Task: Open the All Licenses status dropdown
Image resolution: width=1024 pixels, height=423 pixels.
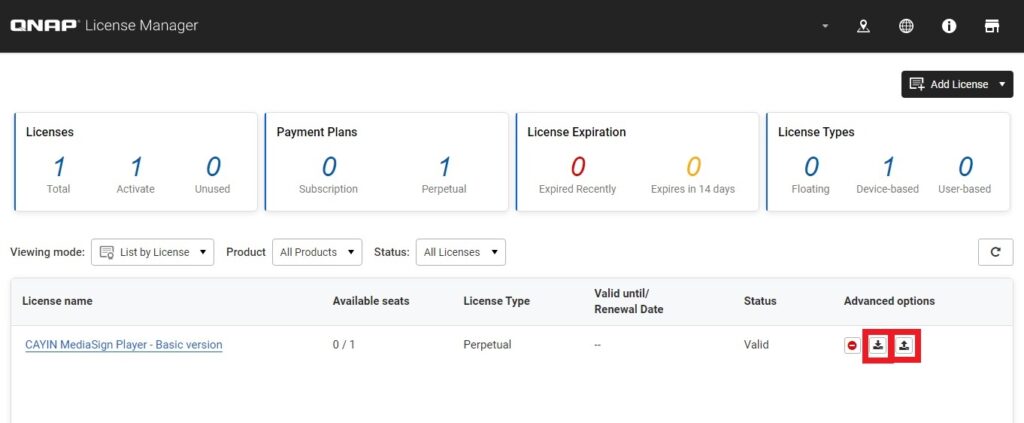Action: pyautogui.click(x=460, y=252)
